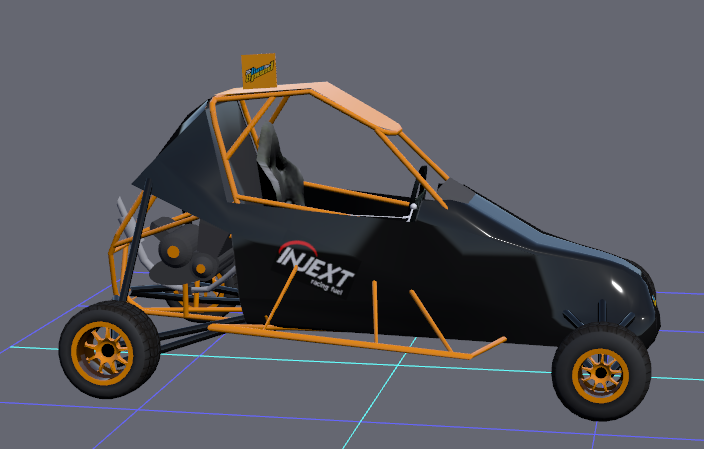Click the orange sign on the roof
704x449 pixels.
(259, 70)
